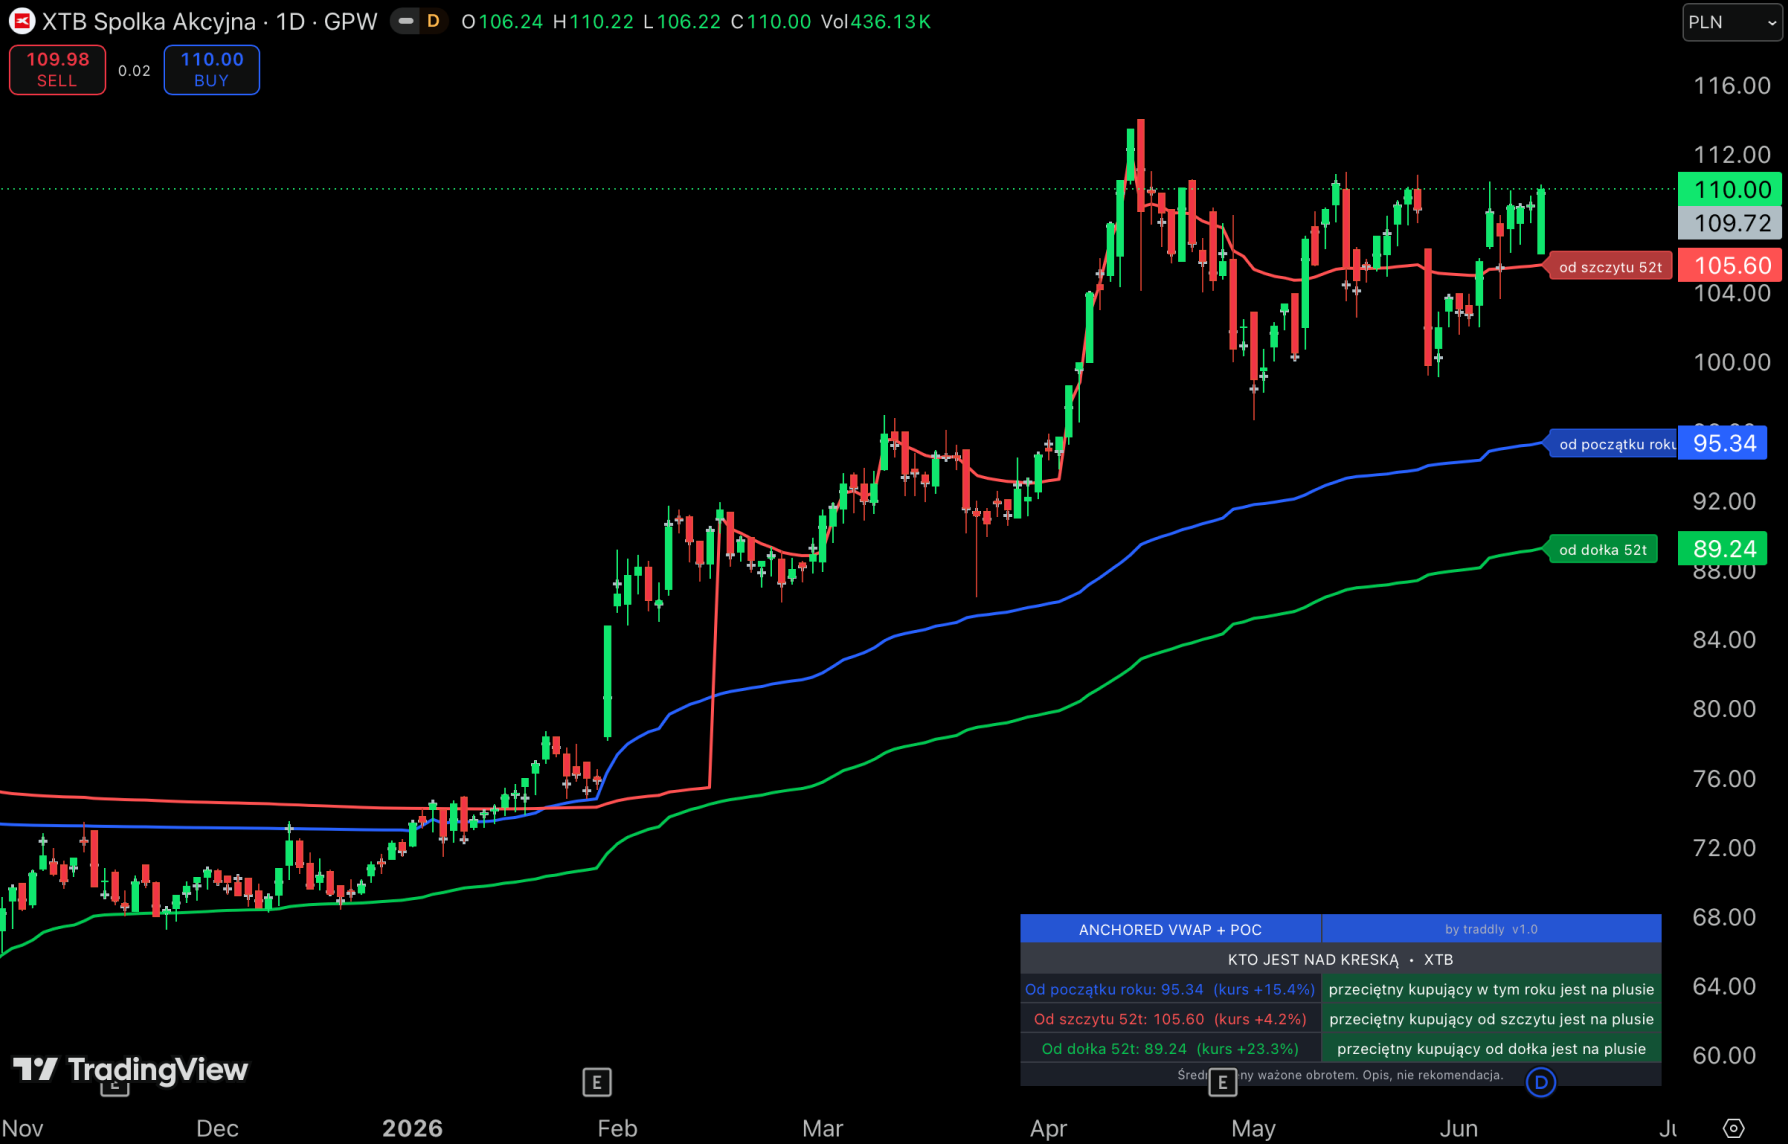Click the 'Od szczytu 52t: 105.60' table cell
This screenshot has width=1788, height=1144.
tap(1170, 1019)
